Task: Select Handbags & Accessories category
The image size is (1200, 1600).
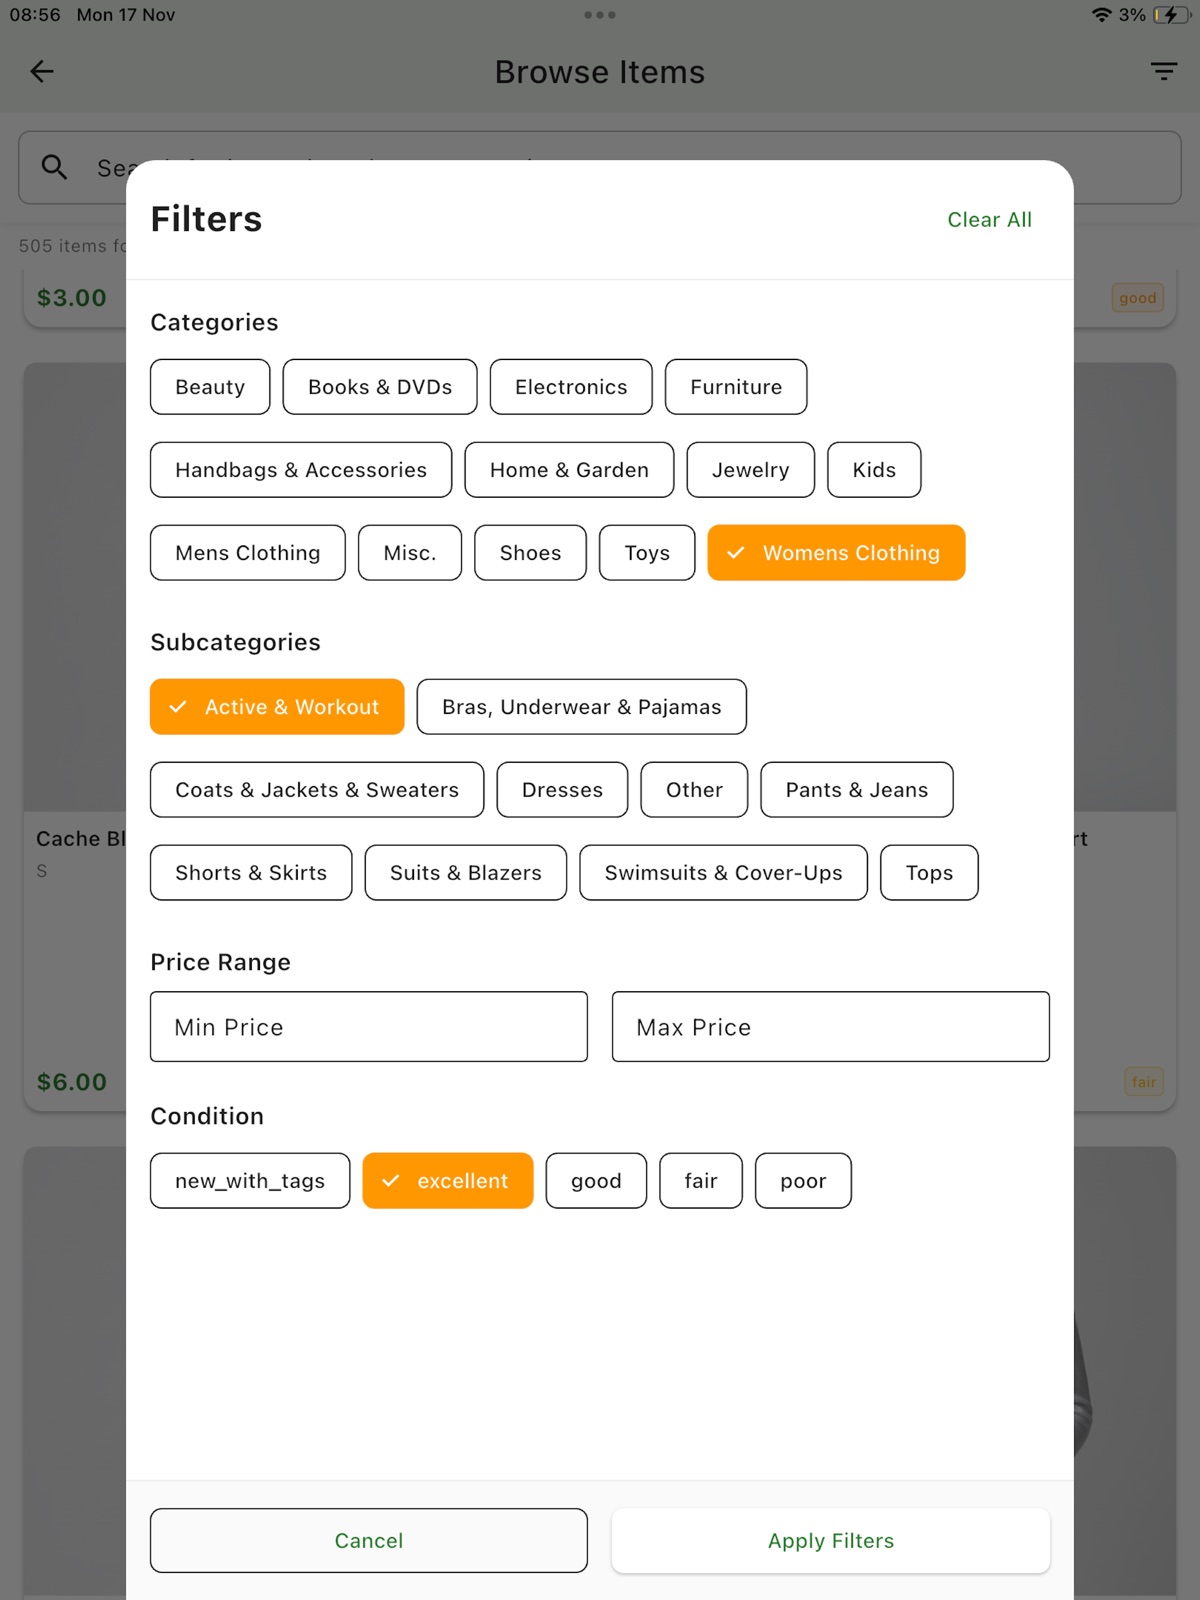Action: pos(301,470)
